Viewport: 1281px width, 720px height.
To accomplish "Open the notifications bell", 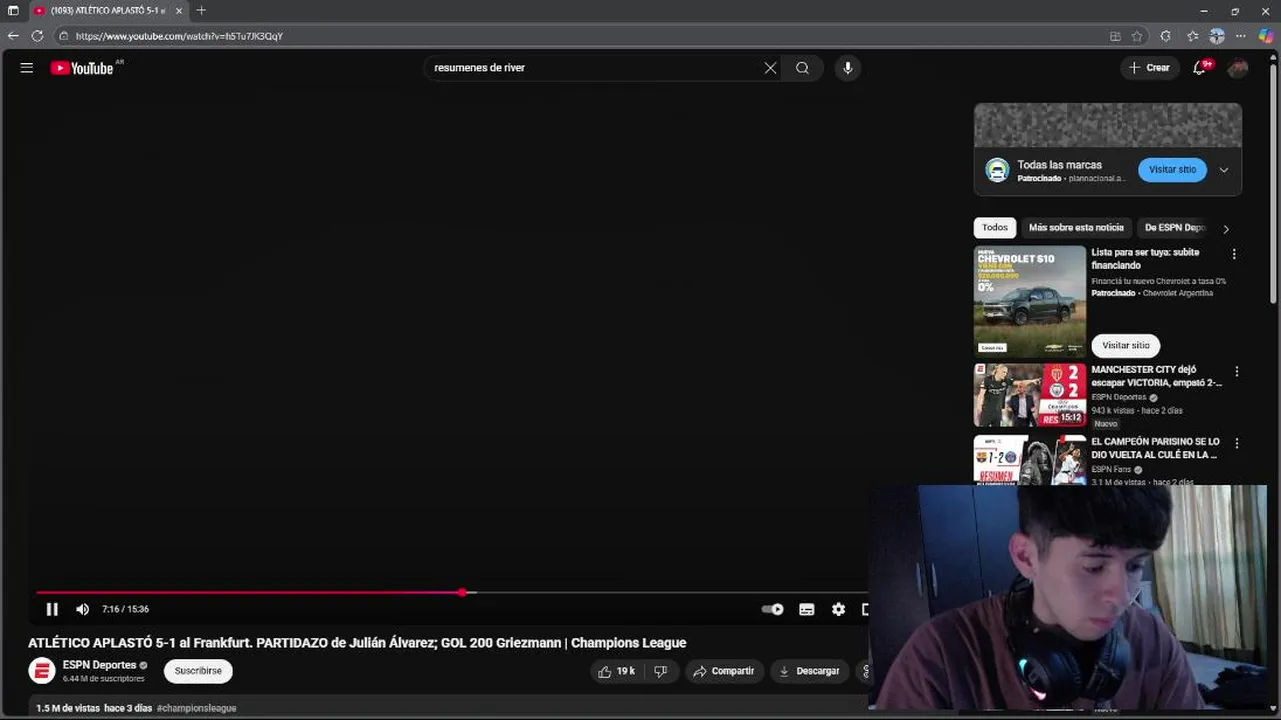I will click(1200, 68).
